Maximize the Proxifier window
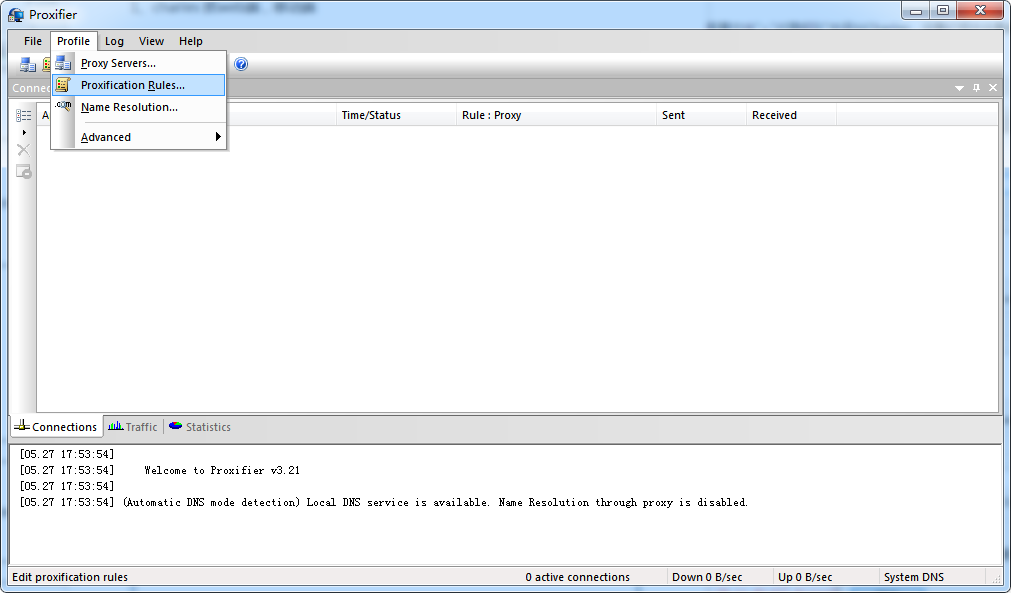The width and height of the screenshot is (1011, 593). pos(943,11)
